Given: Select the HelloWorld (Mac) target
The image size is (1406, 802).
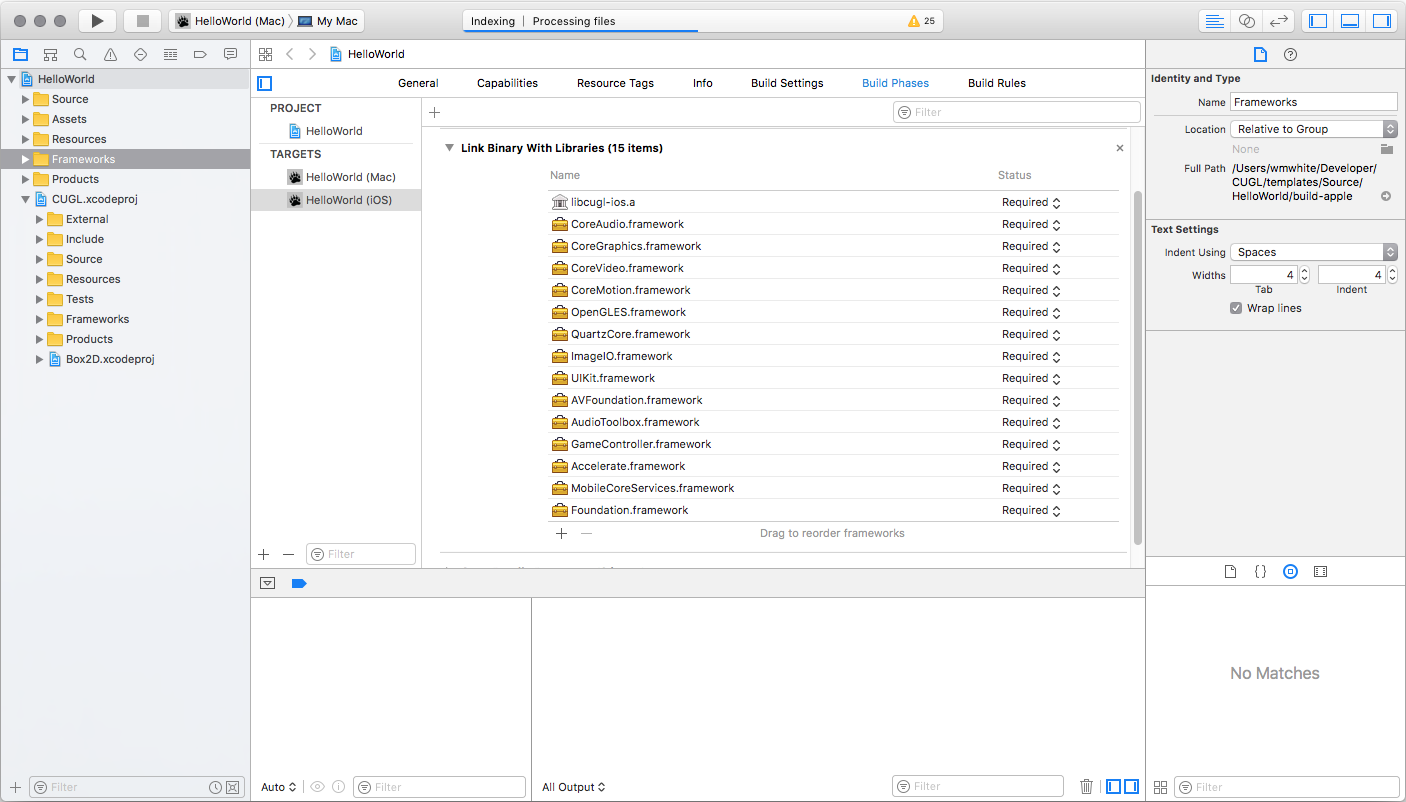Looking at the screenshot, I should [350, 177].
